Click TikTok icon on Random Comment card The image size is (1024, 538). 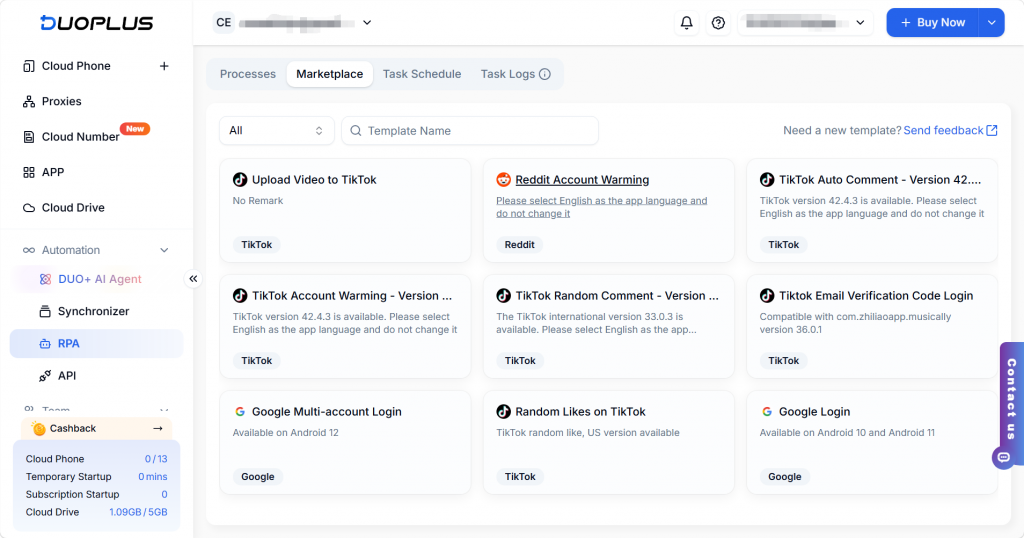click(504, 296)
